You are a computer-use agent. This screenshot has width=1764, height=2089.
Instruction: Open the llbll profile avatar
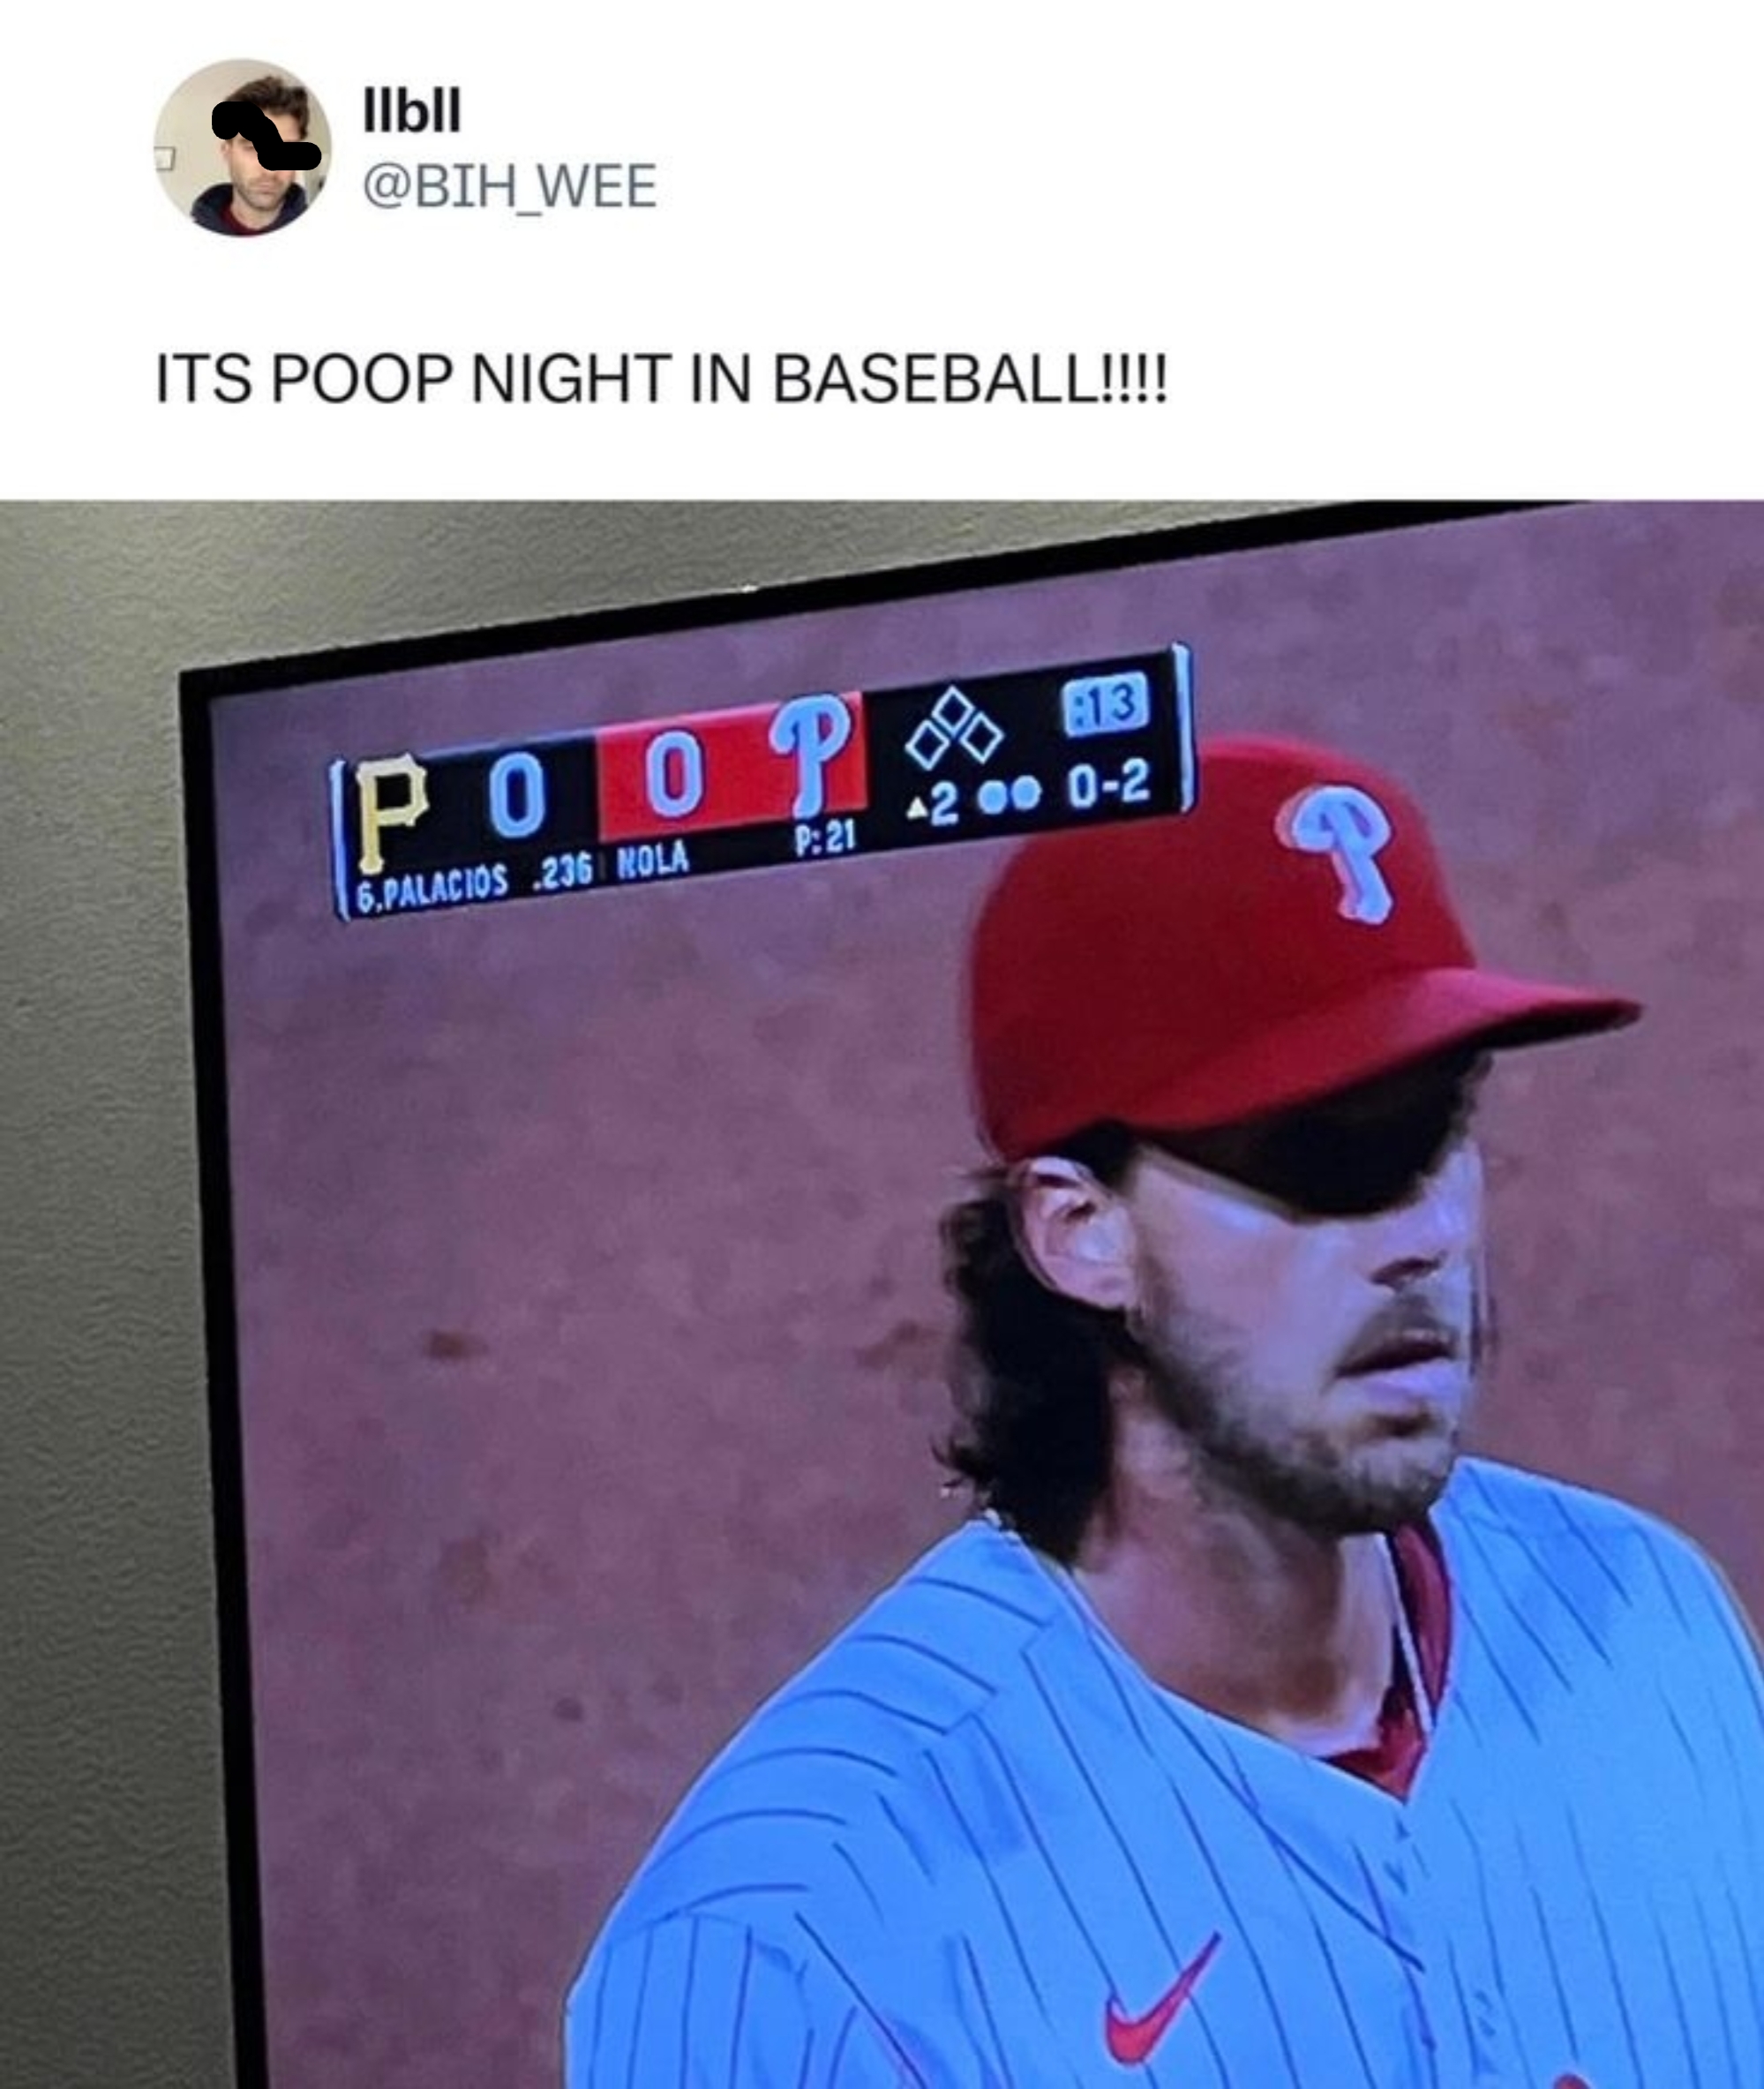(x=242, y=147)
